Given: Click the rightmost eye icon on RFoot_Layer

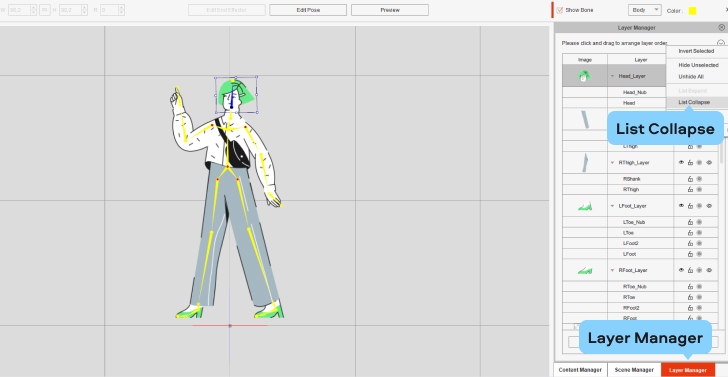Looking at the screenshot, I should (709, 270).
